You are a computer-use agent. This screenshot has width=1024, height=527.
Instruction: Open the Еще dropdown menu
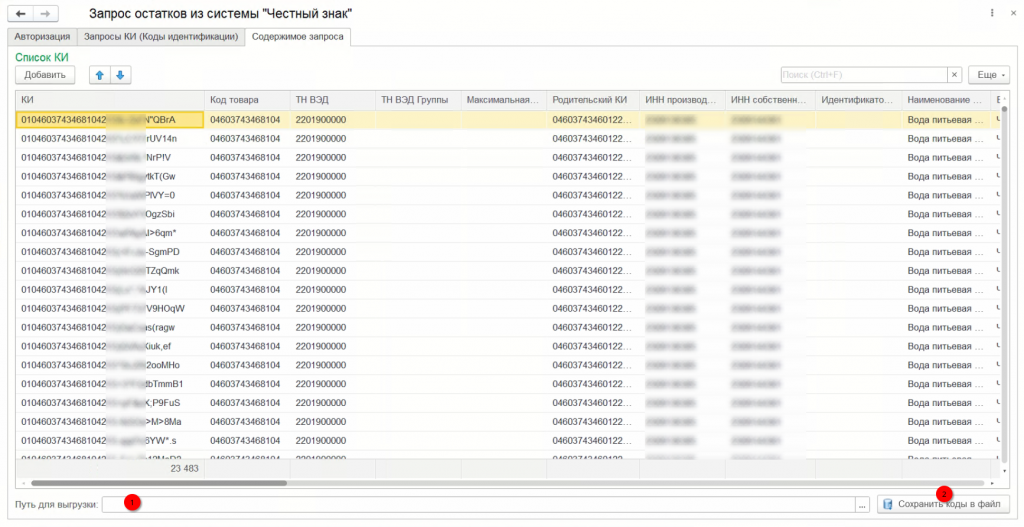989,75
